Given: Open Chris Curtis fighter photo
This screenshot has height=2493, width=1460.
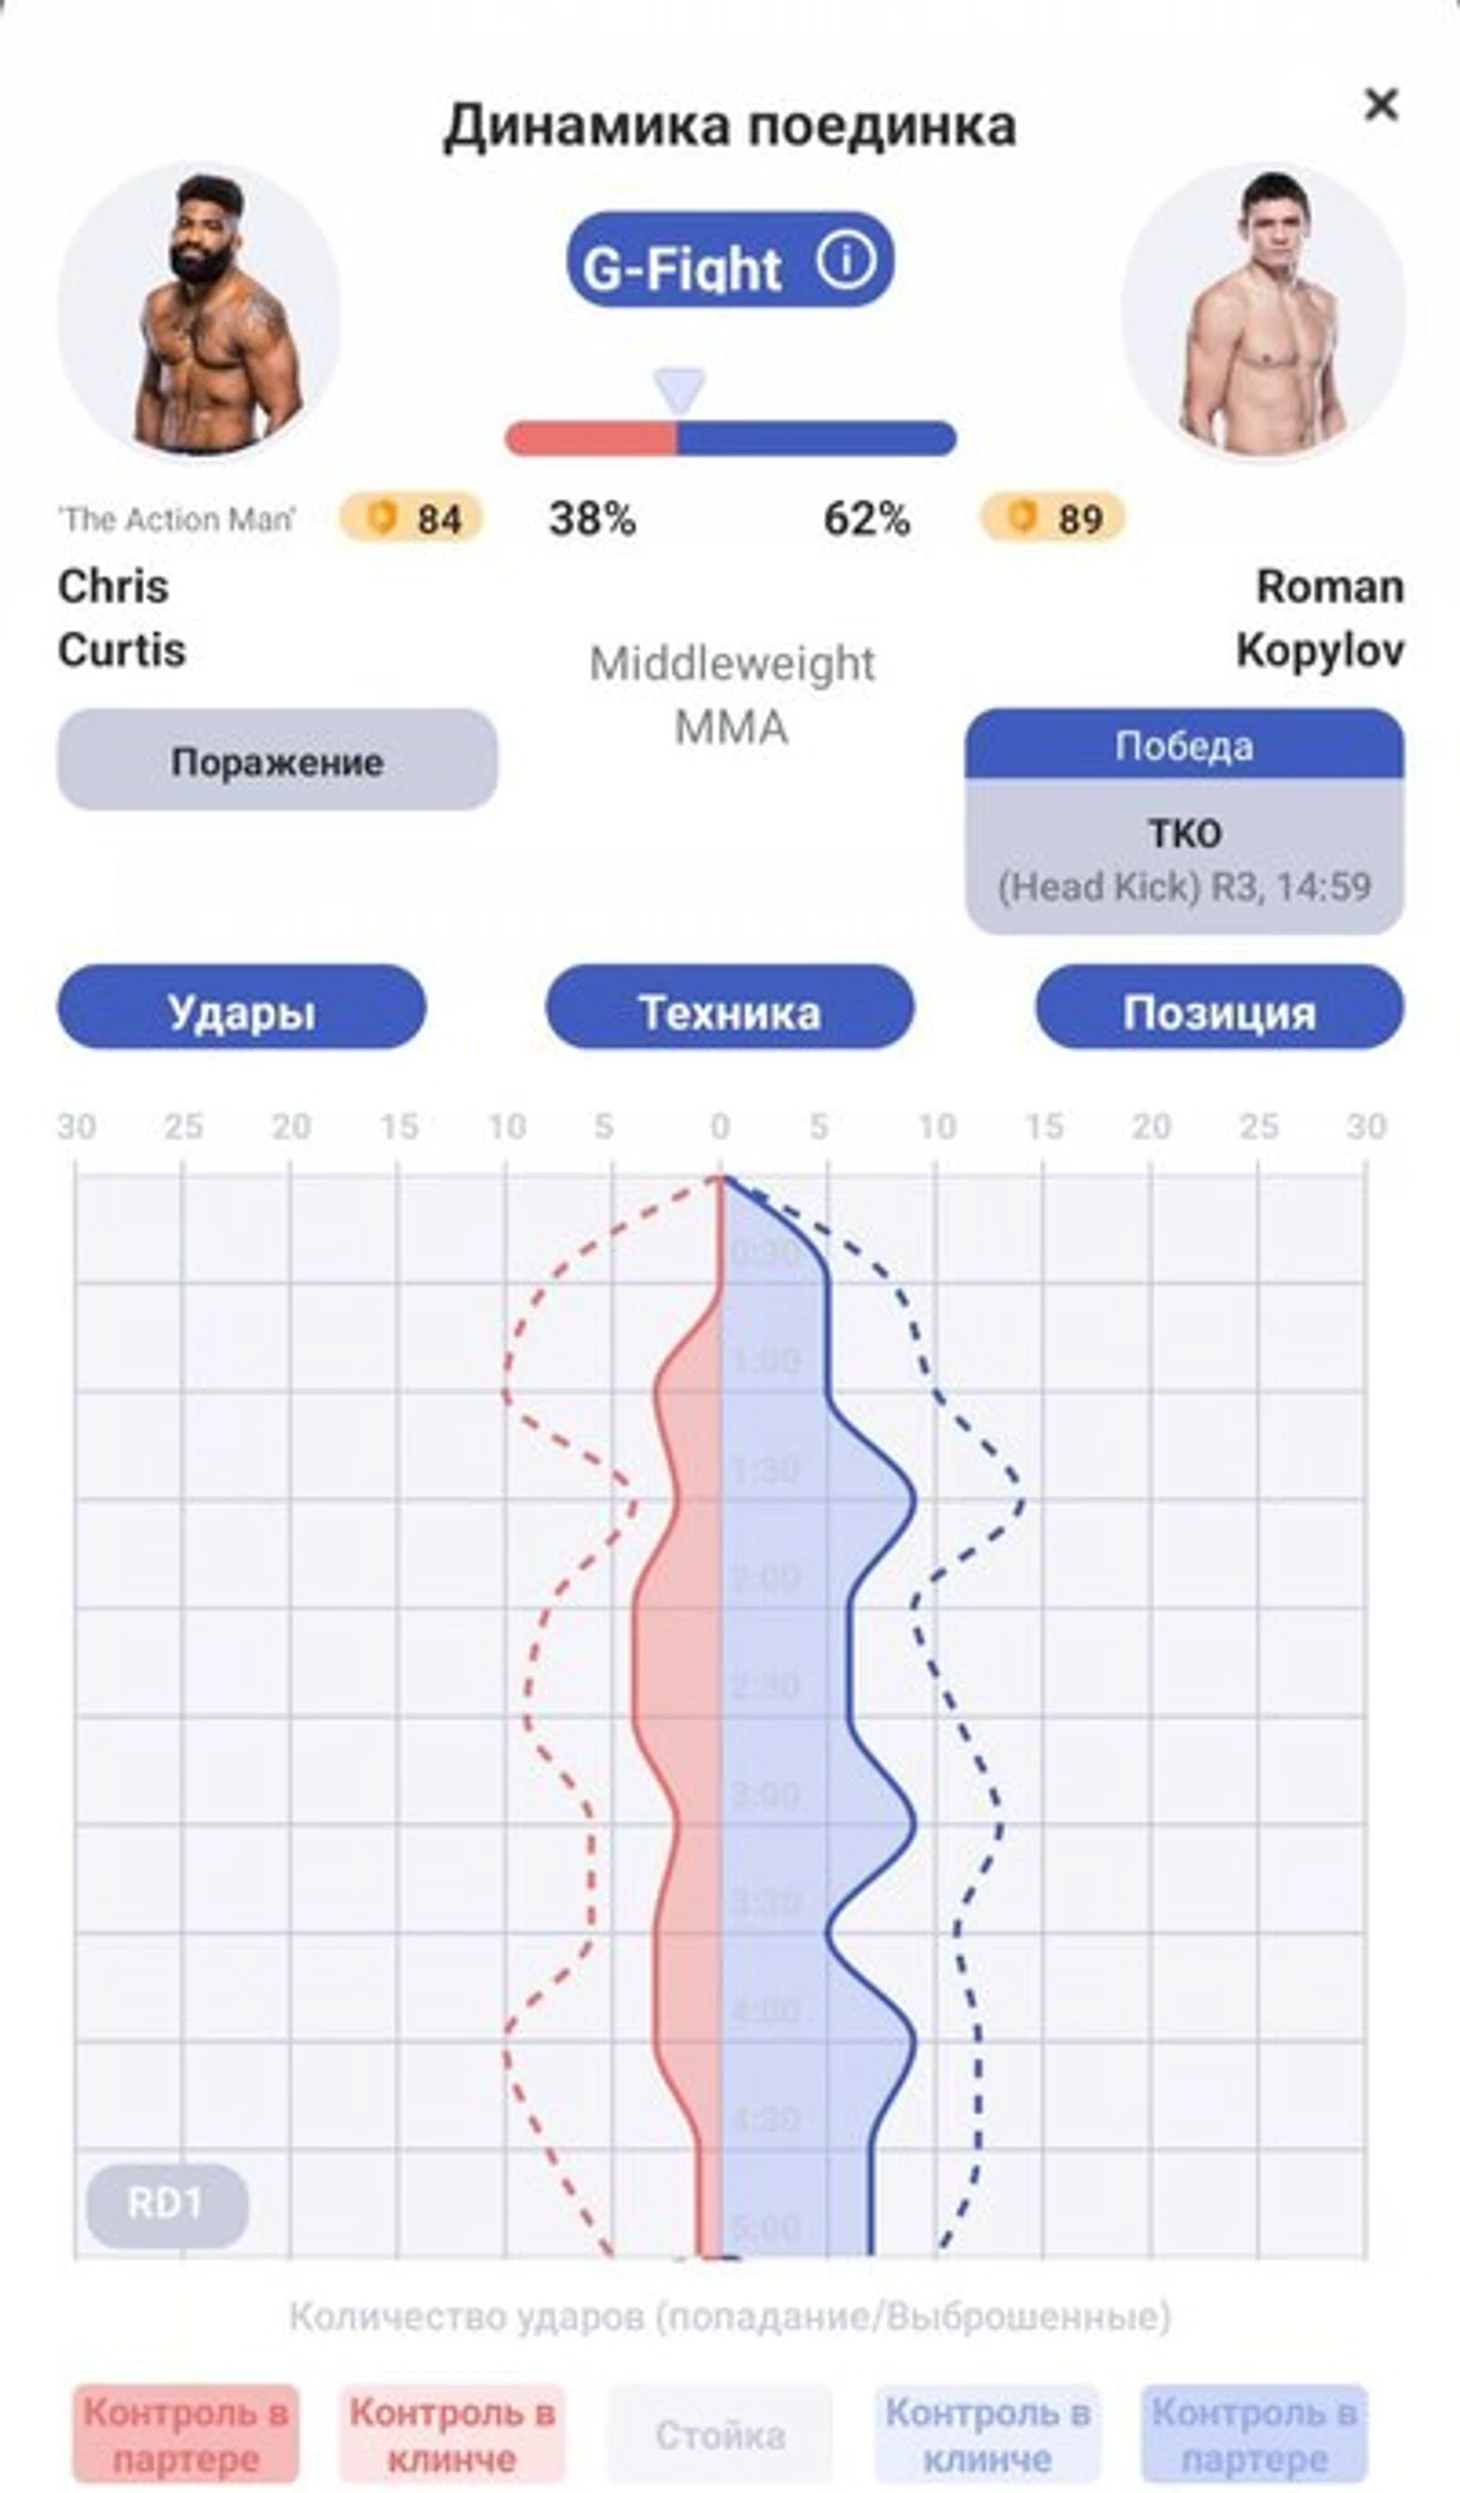Looking at the screenshot, I should click(x=199, y=311).
